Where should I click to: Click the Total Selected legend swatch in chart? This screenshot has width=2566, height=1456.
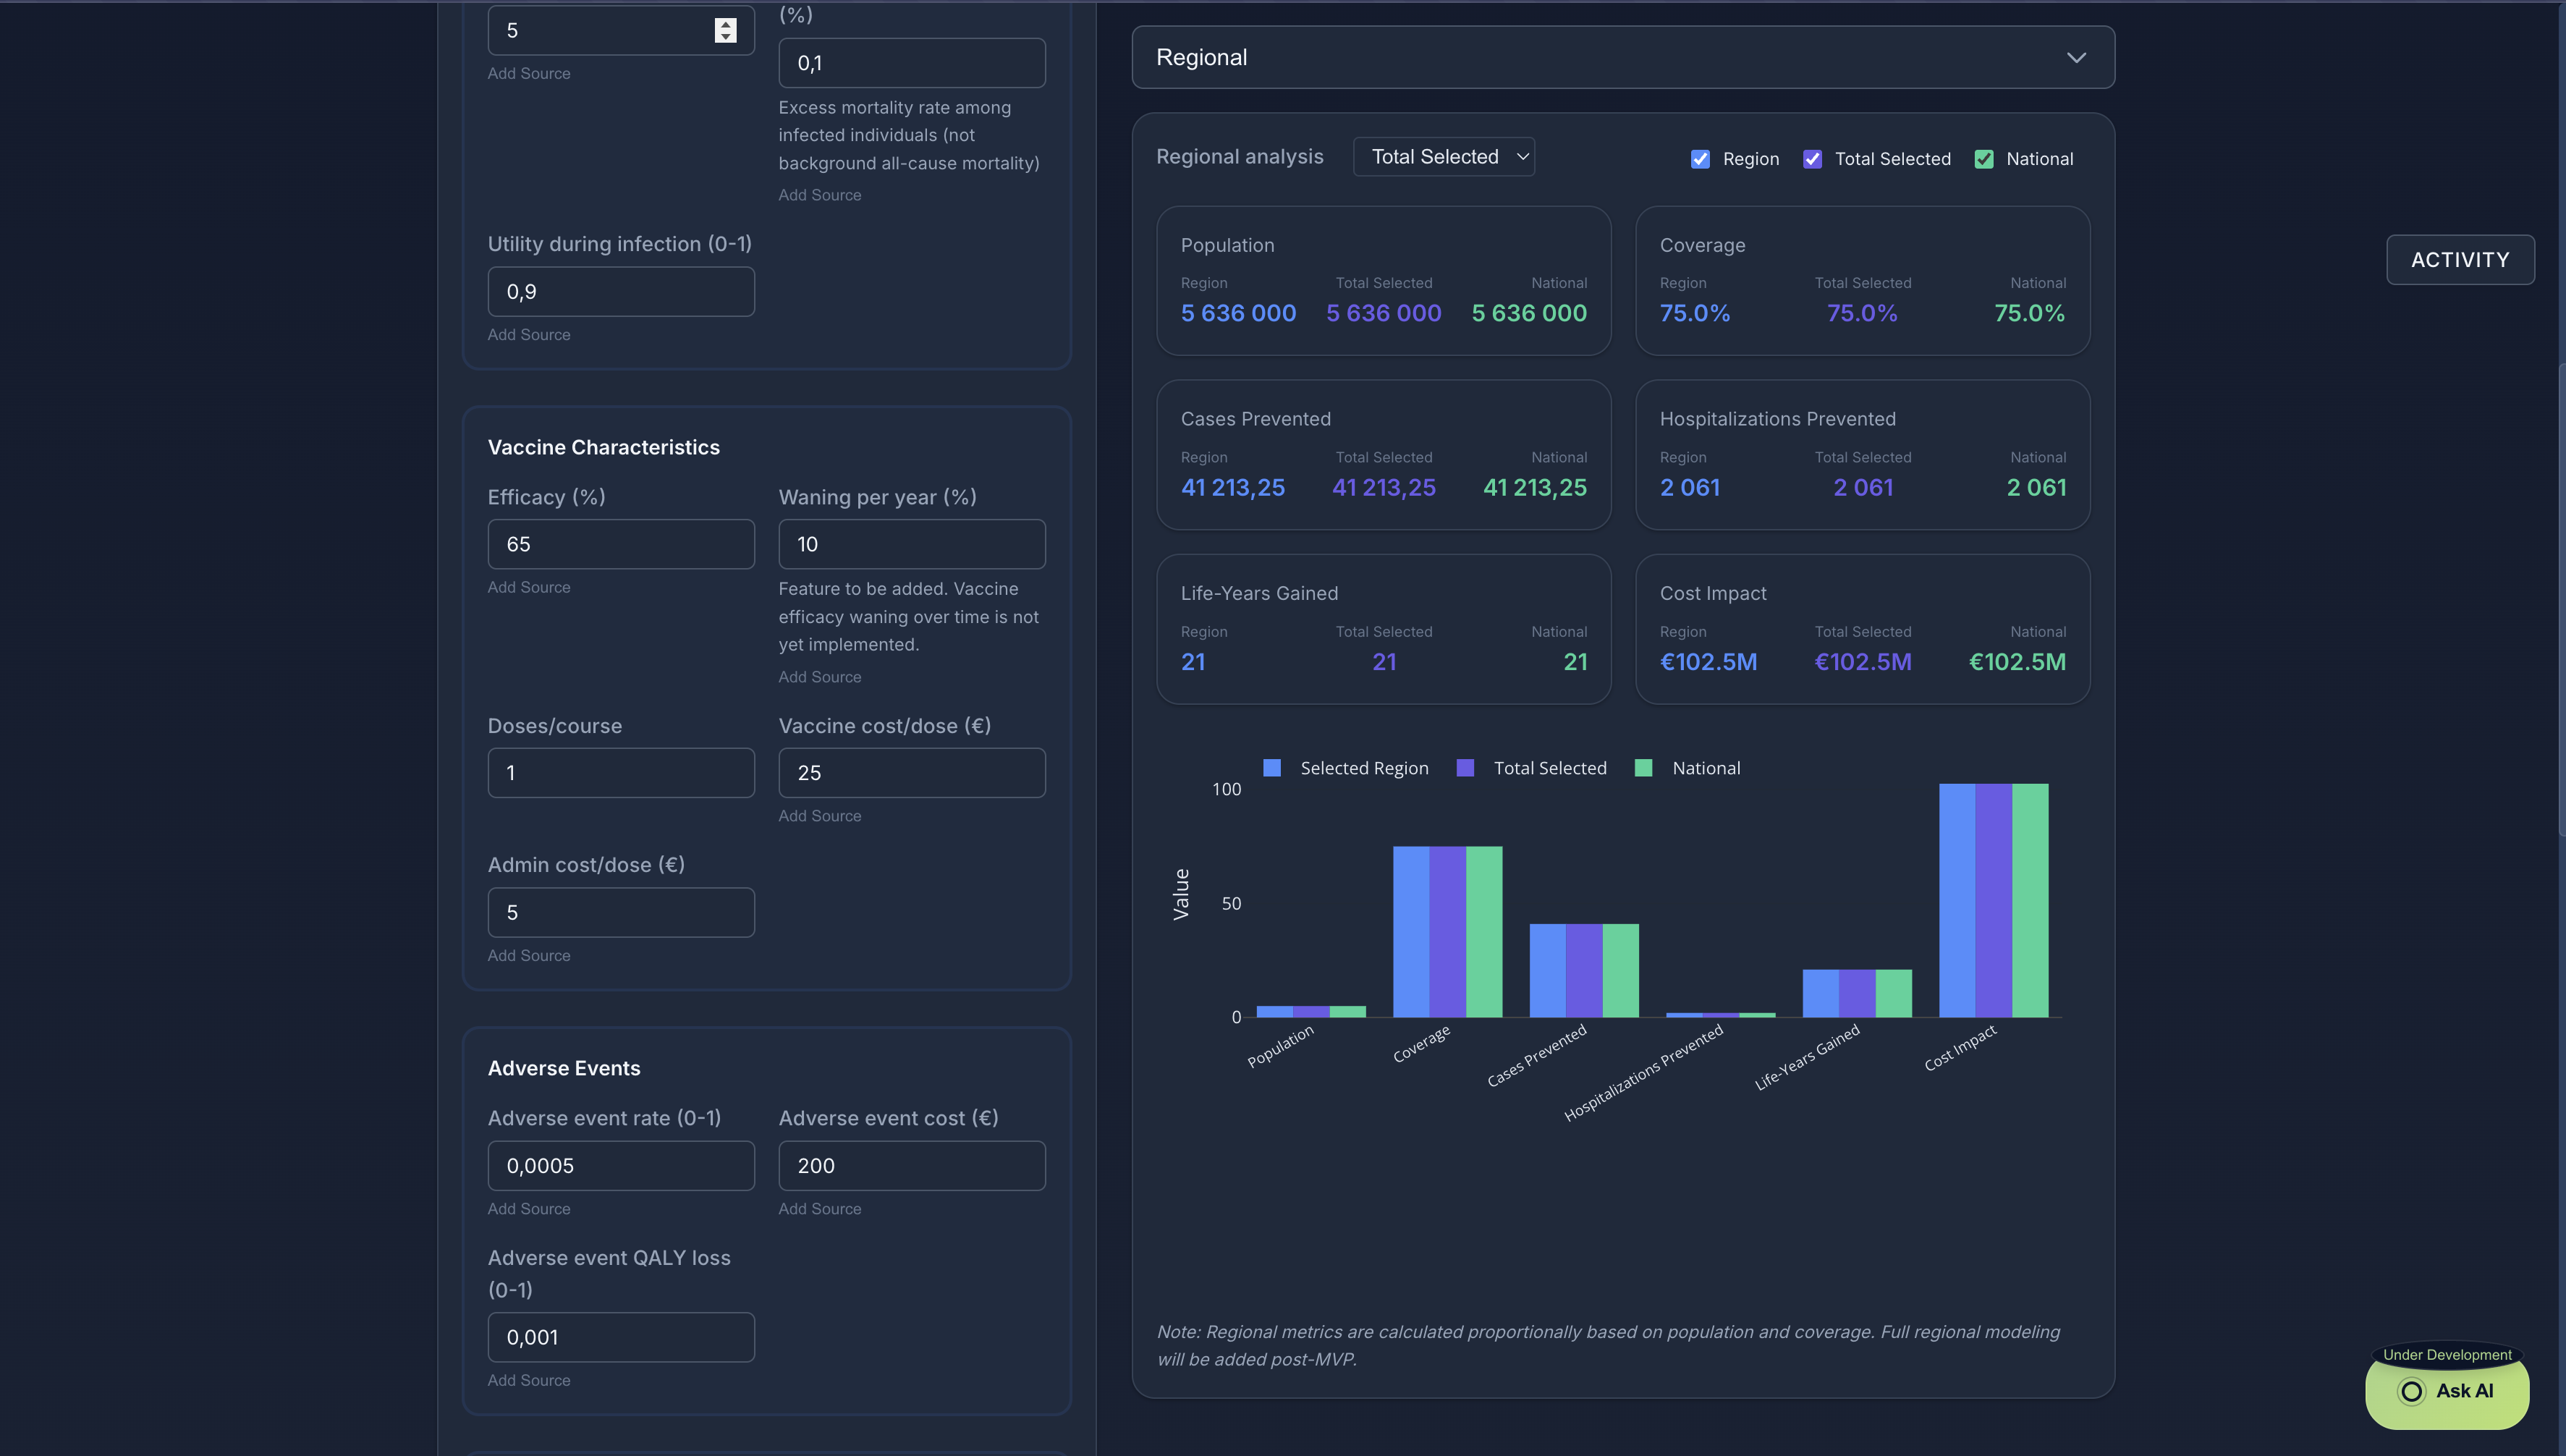(1465, 768)
